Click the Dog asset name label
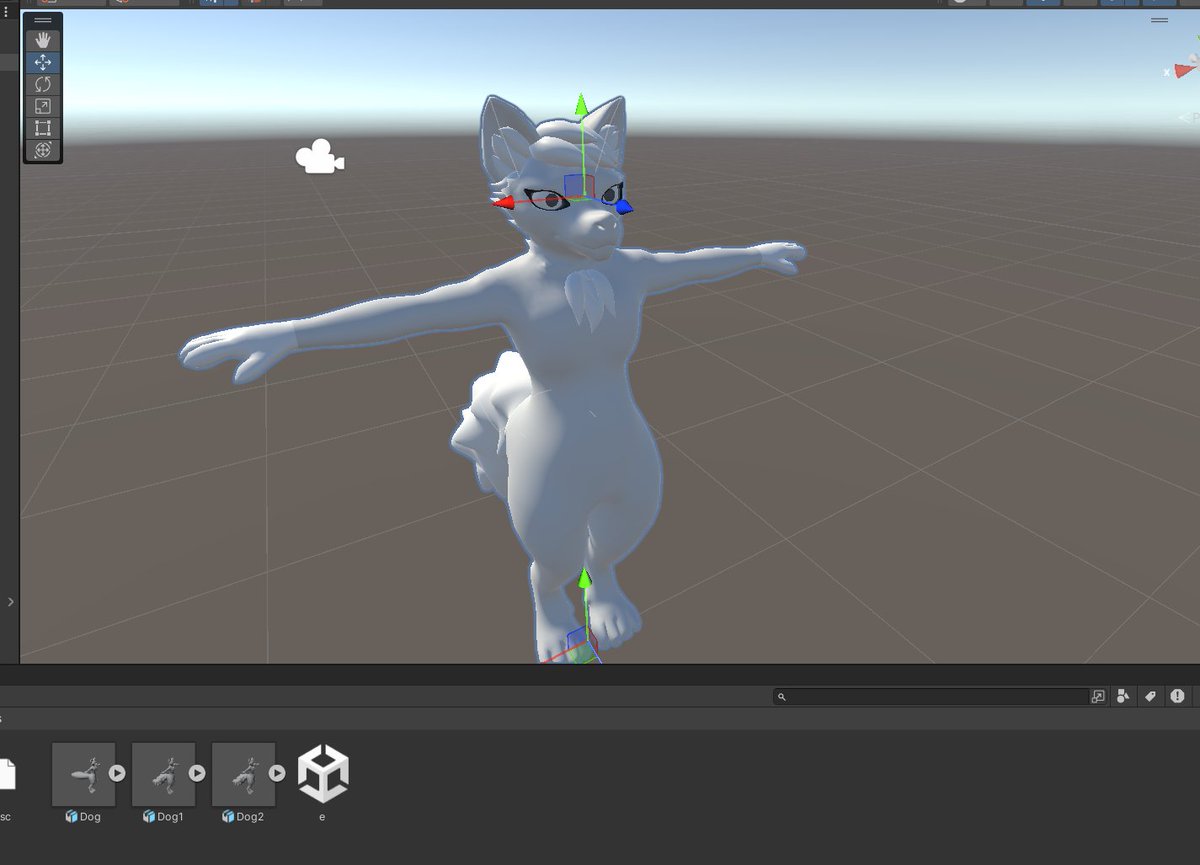1200x865 pixels. pyautogui.click(x=90, y=817)
